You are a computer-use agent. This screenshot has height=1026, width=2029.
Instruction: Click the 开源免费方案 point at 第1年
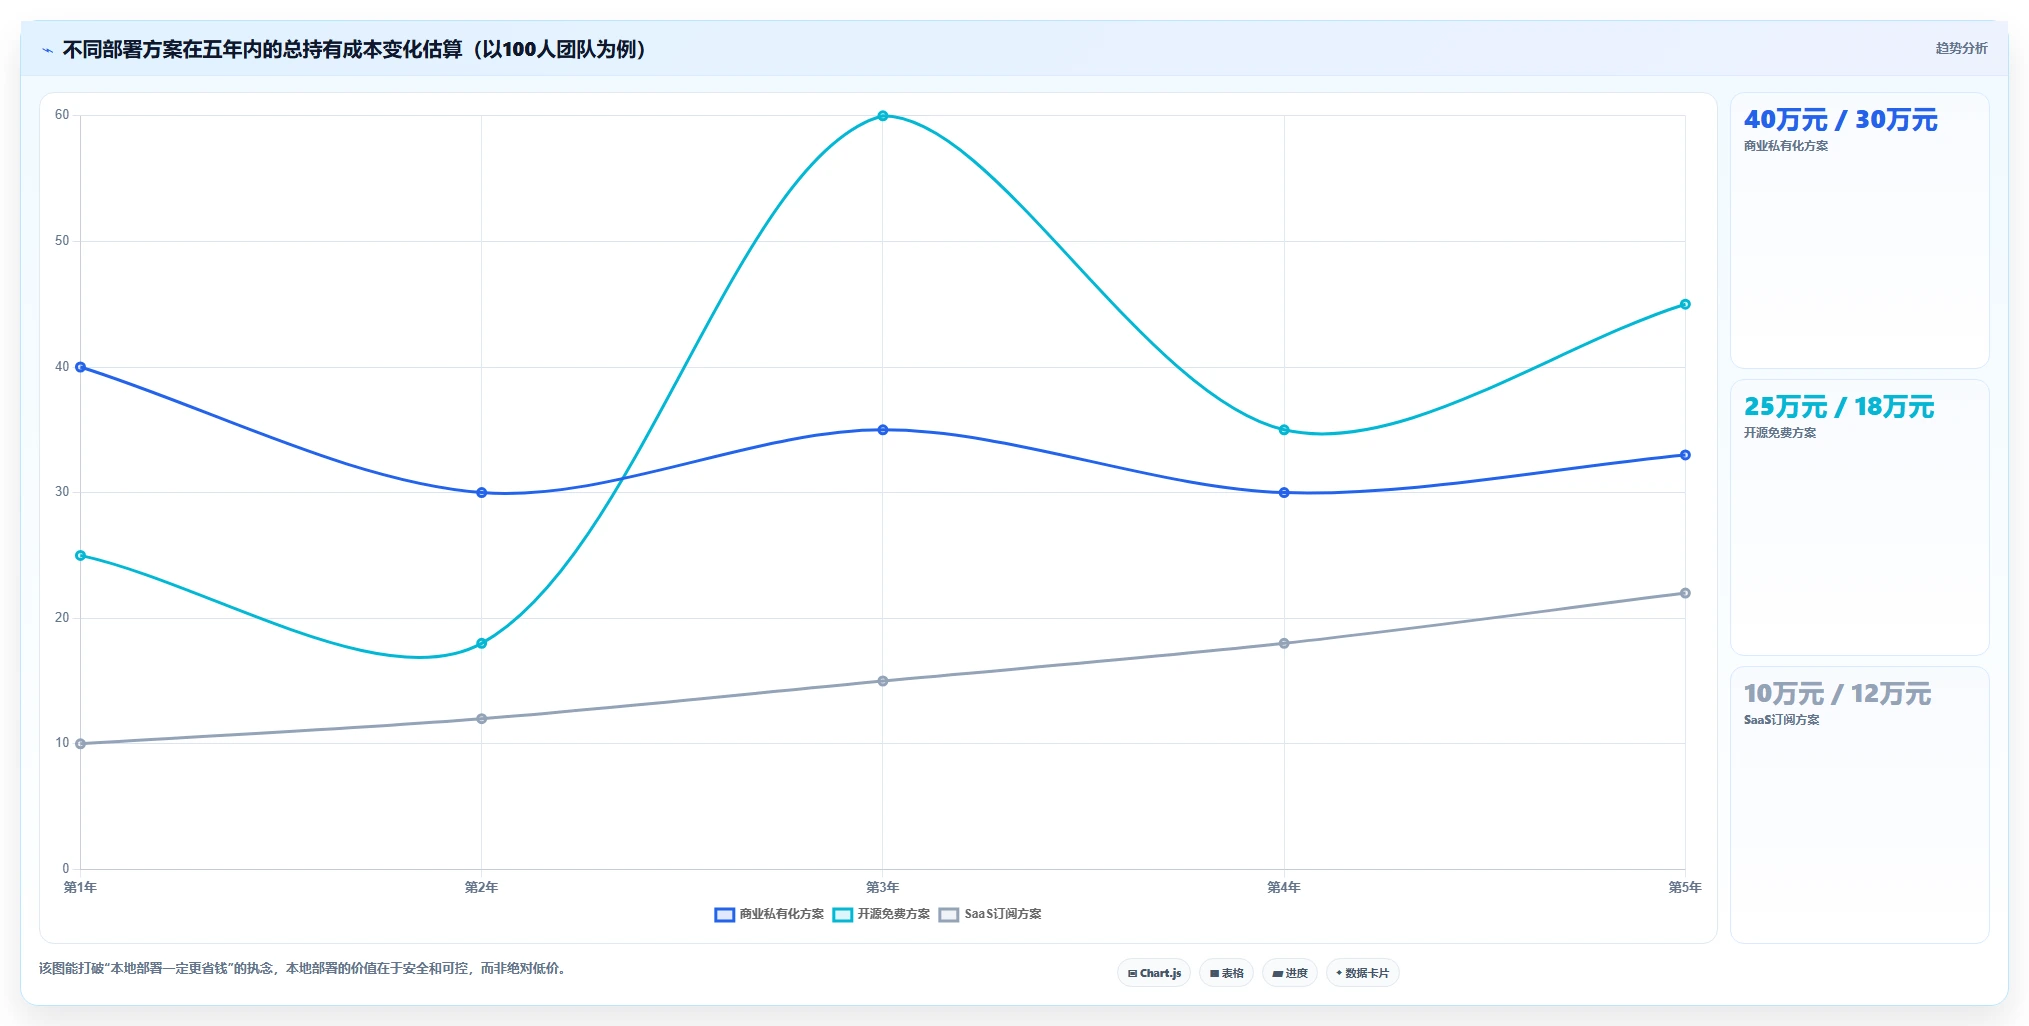tap(80, 555)
